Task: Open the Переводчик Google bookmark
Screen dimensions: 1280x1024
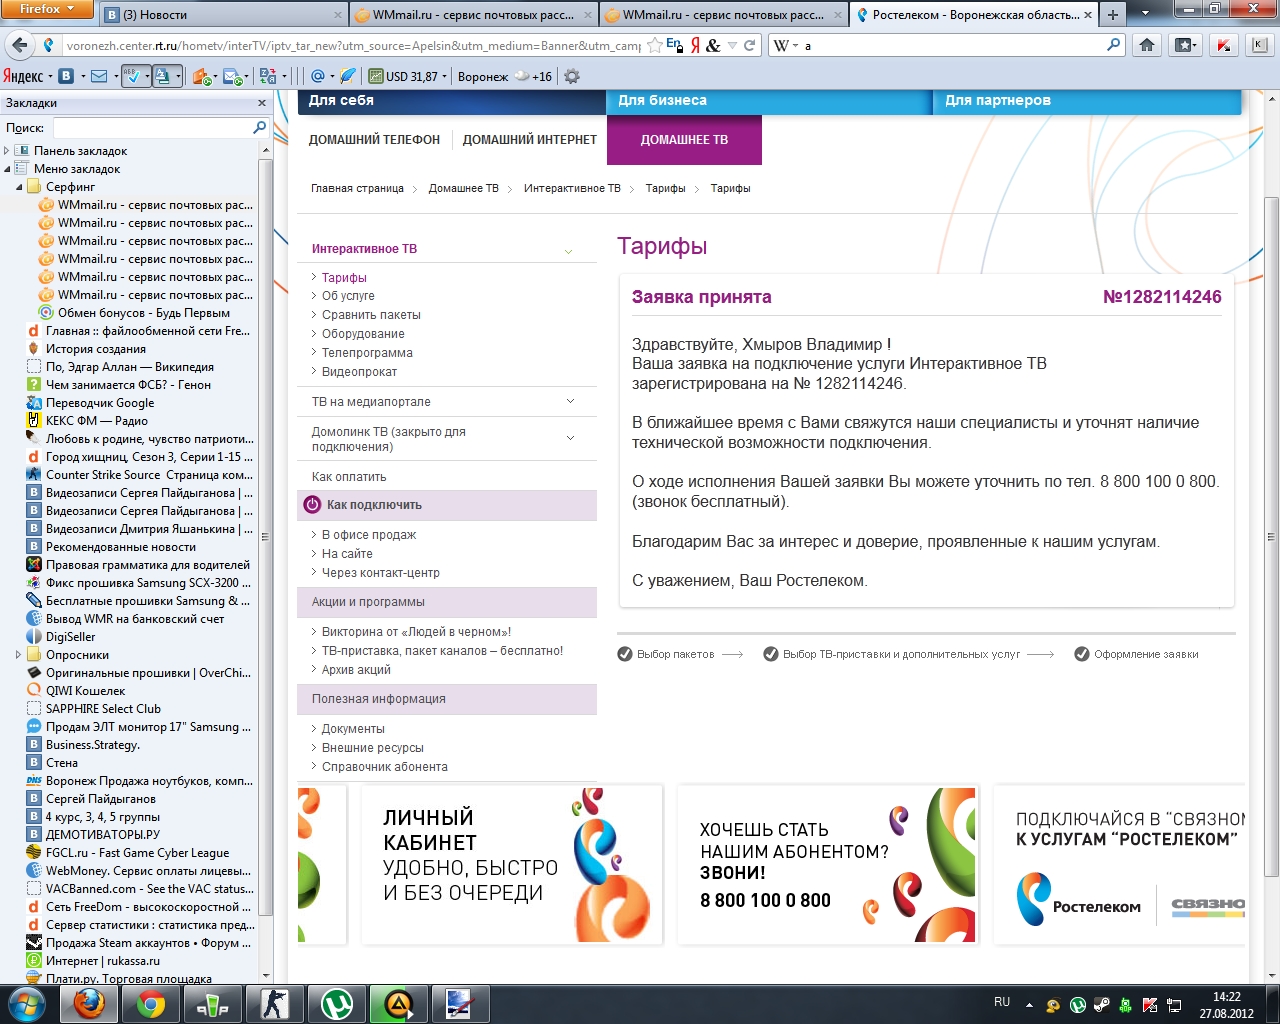Action: [x=100, y=403]
